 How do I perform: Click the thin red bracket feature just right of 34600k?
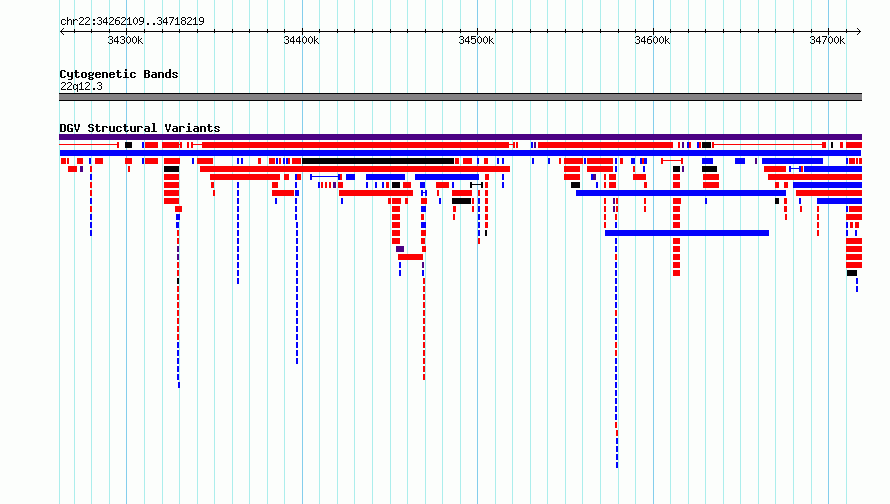click(x=672, y=161)
